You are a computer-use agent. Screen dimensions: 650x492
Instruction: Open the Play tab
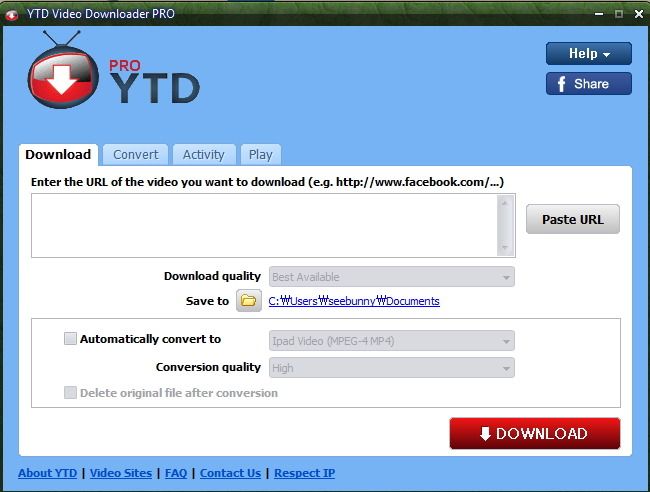point(260,155)
